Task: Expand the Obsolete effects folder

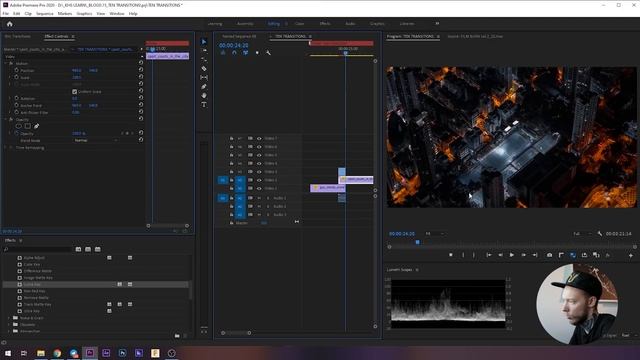Action: click(x=9, y=324)
